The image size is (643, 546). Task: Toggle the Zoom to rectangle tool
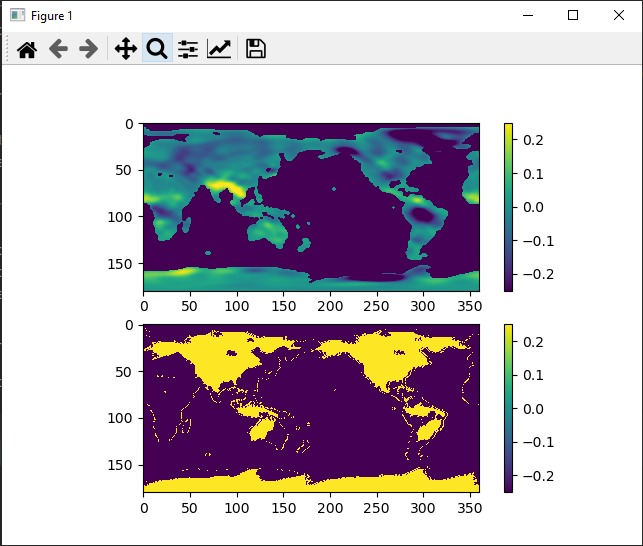[x=157, y=48]
